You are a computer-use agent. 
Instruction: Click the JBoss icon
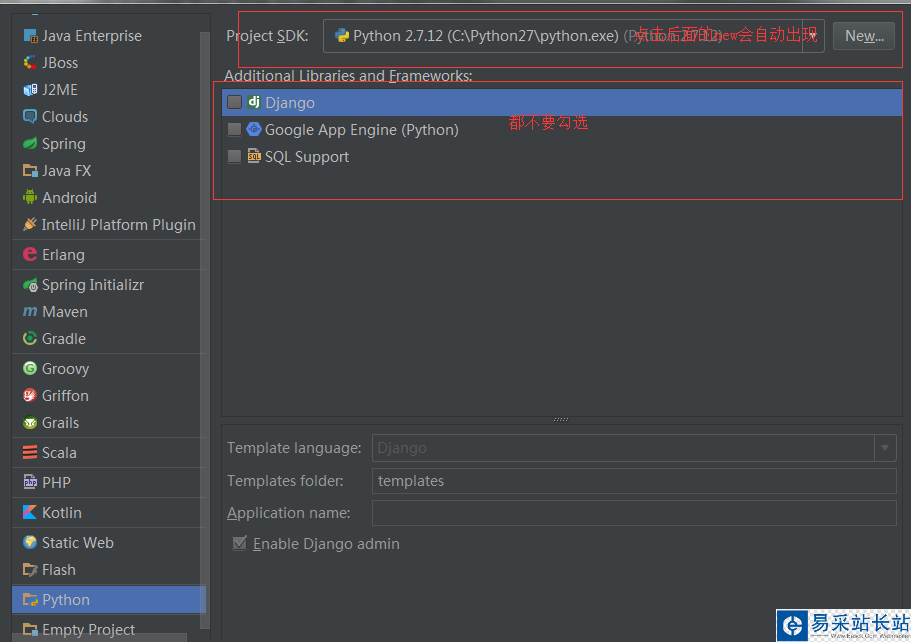tap(30, 63)
